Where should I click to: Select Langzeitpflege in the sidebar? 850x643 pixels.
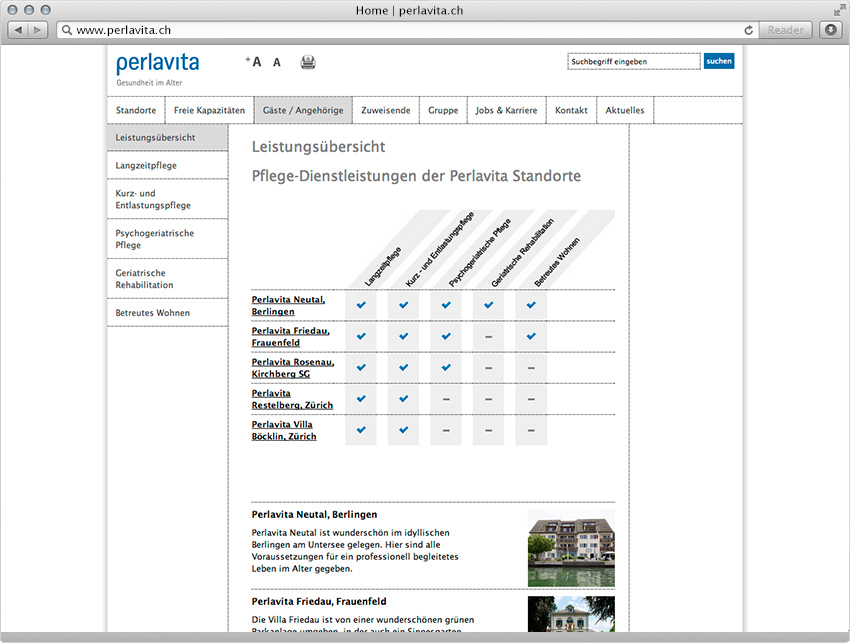click(168, 165)
